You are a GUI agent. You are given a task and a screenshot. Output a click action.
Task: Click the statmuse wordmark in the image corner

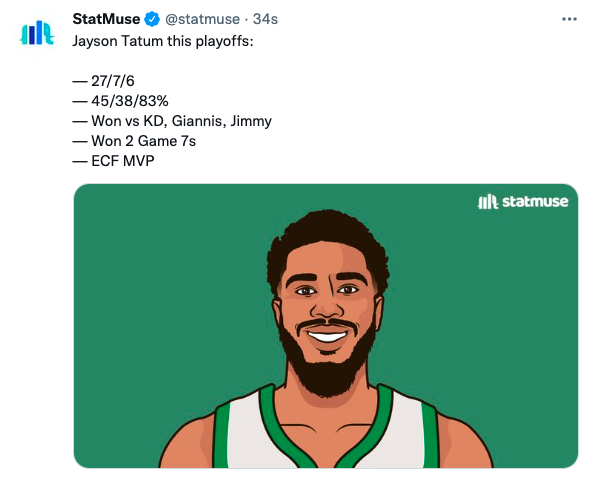click(535, 202)
